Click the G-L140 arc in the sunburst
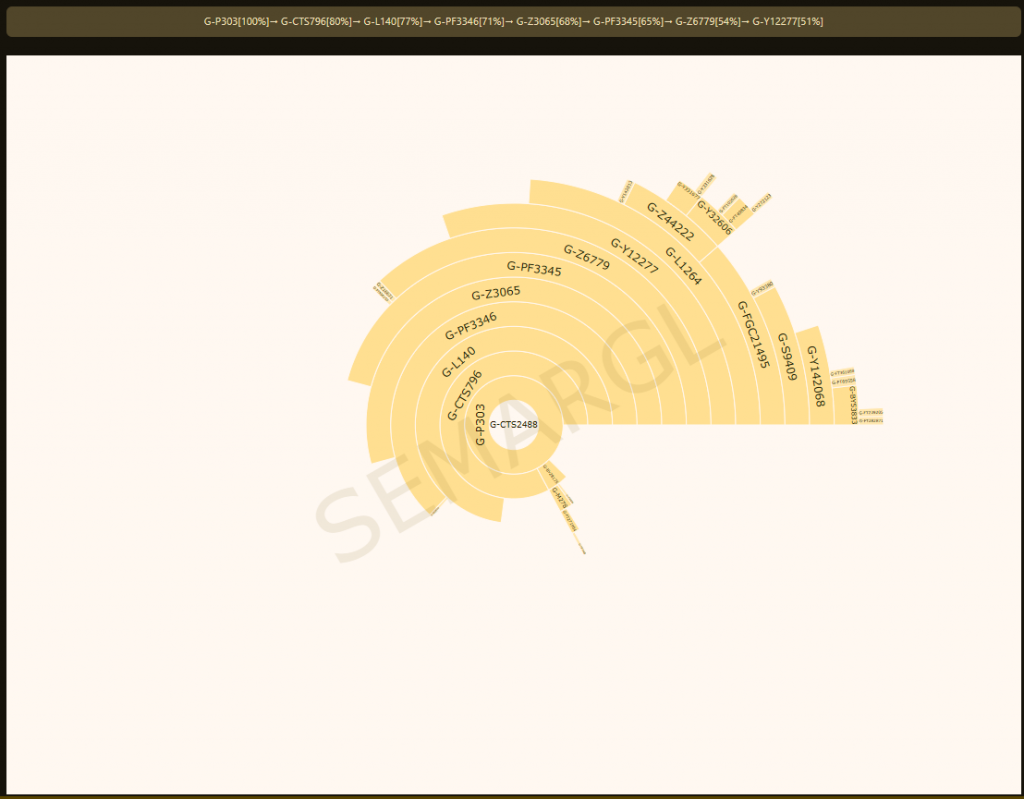This screenshot has width=1024, height=799. (458, 362)
